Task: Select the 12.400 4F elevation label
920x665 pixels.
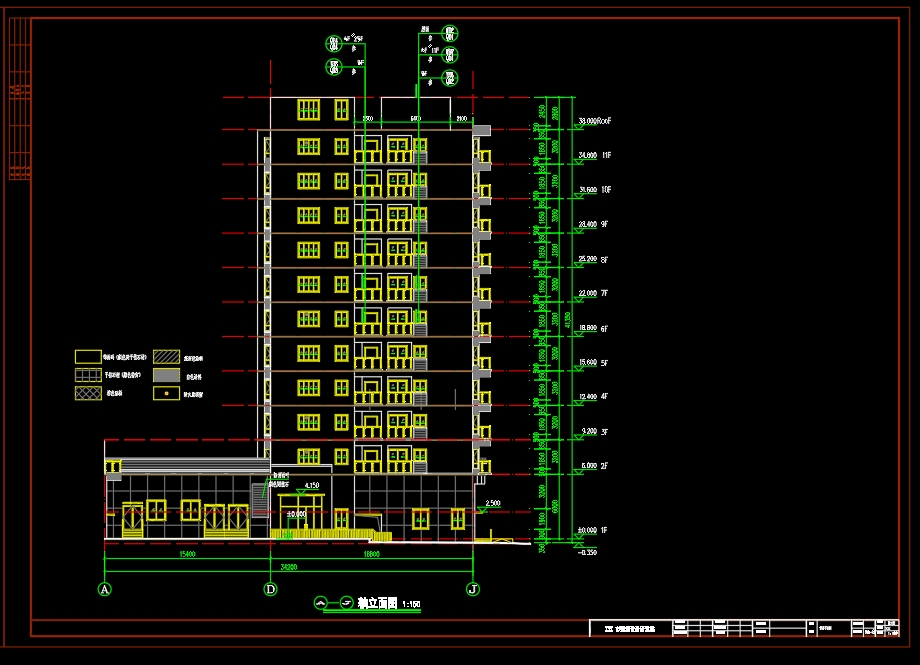Action: tap(593, 396)
